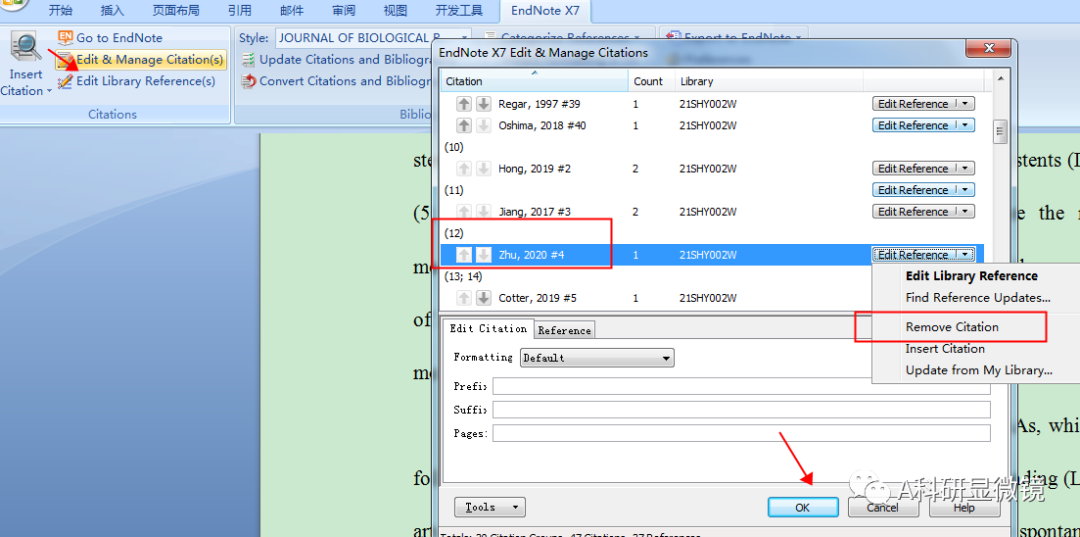Open Go to EndNote

click(x=110, y=38)
